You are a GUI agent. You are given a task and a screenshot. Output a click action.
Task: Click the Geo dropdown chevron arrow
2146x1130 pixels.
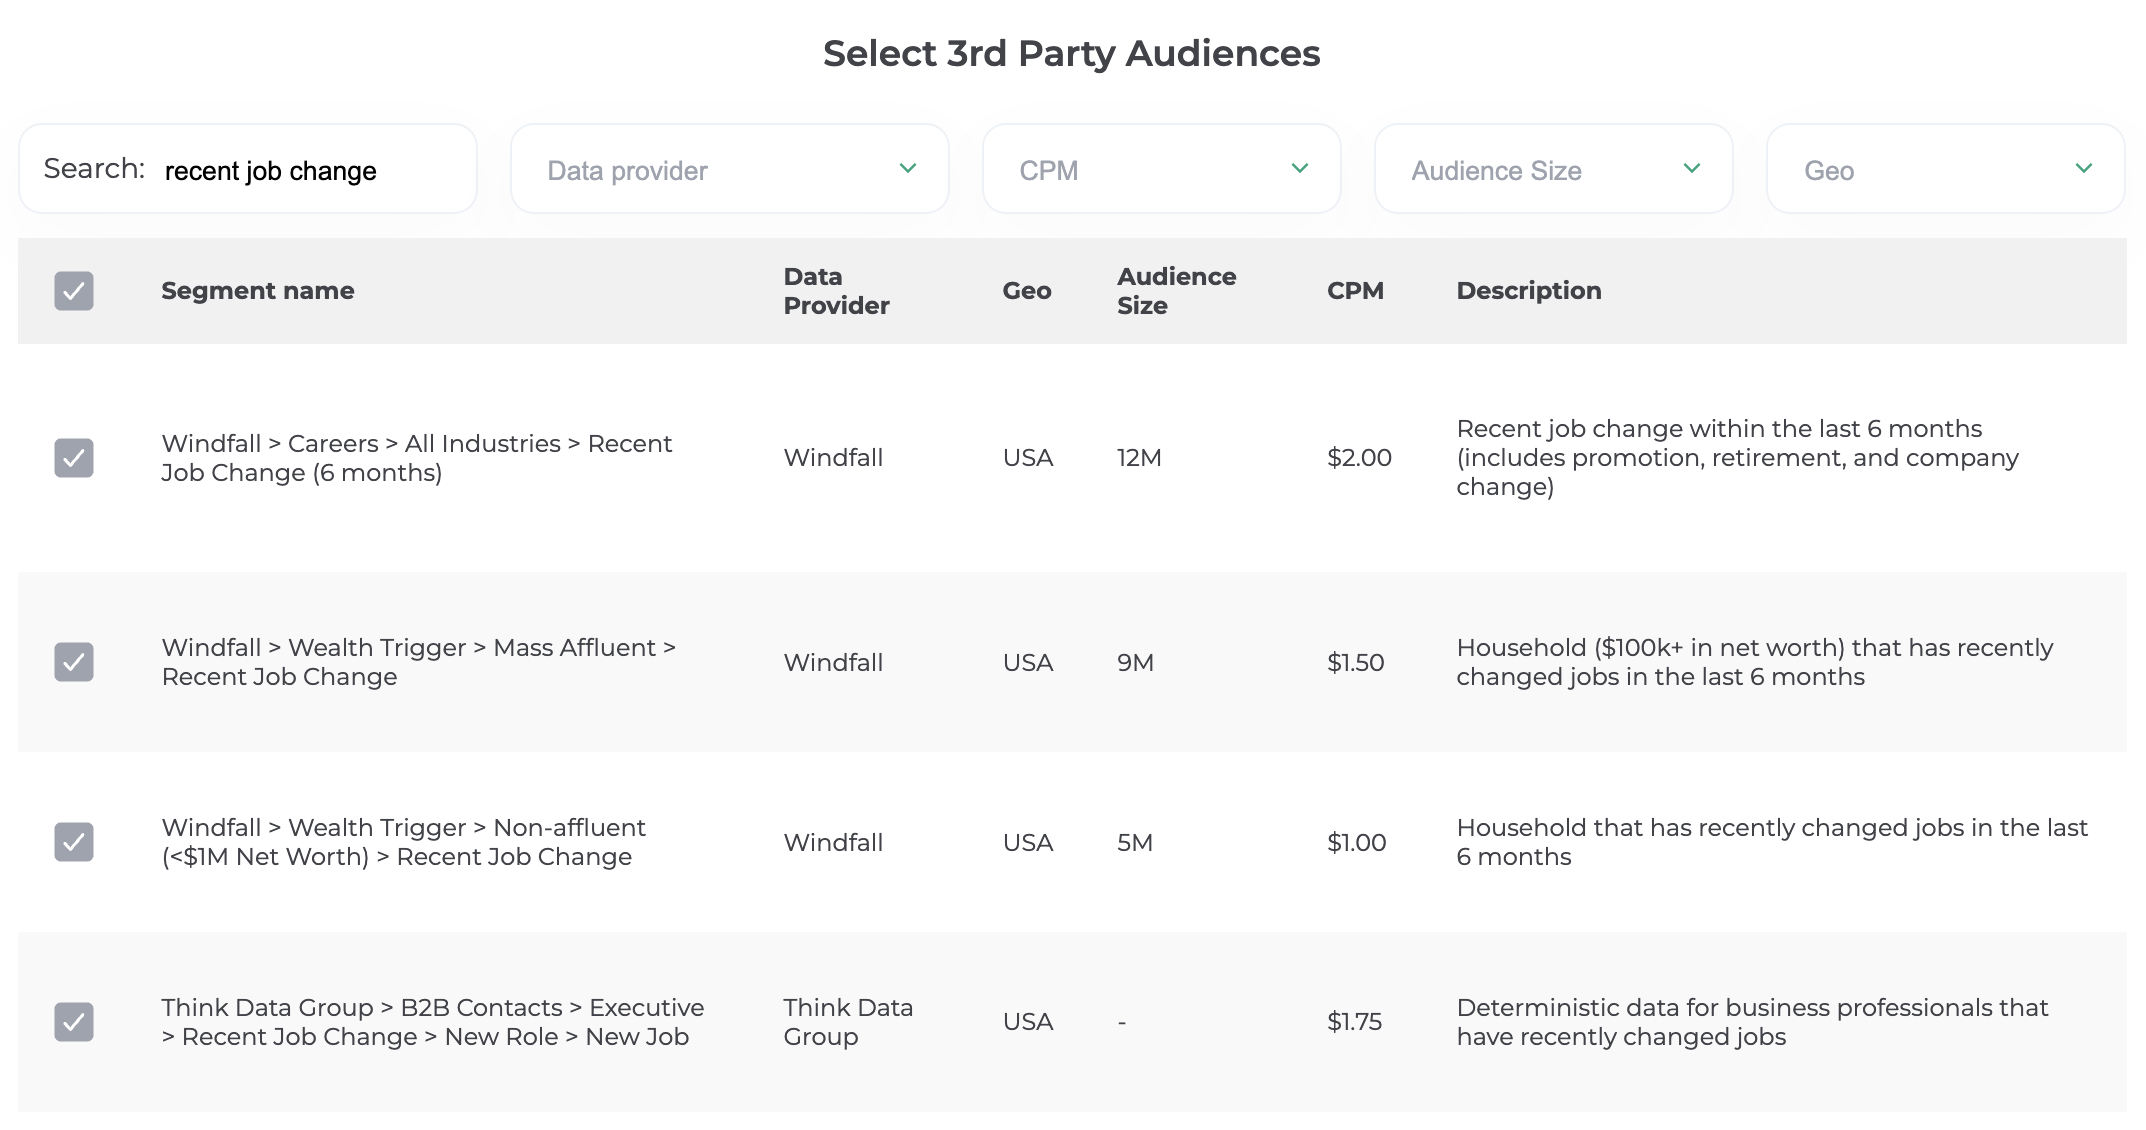click(2084, 168)
